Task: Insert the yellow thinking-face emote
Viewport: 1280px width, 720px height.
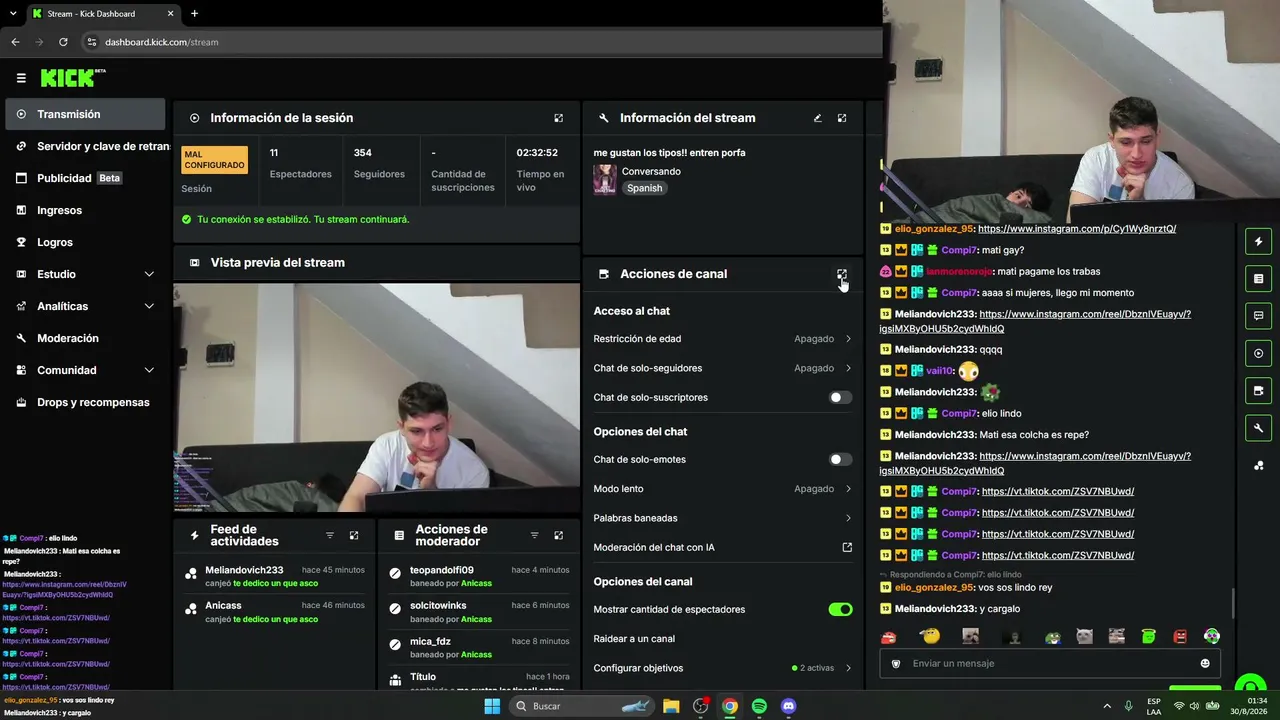Action: tap(930, 636)
